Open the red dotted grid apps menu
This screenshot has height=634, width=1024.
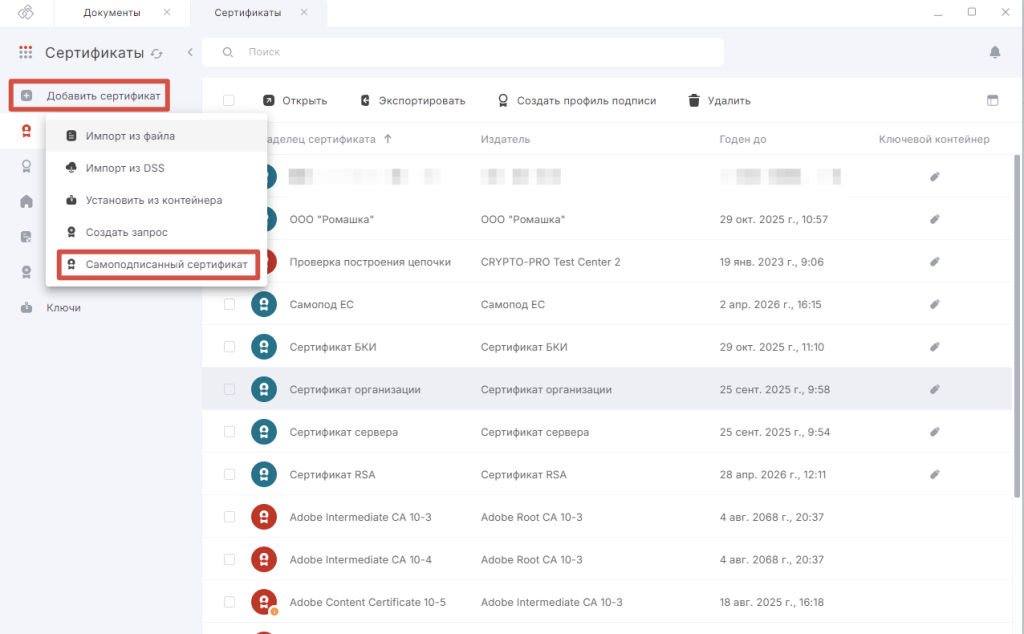tap(25, 52)
